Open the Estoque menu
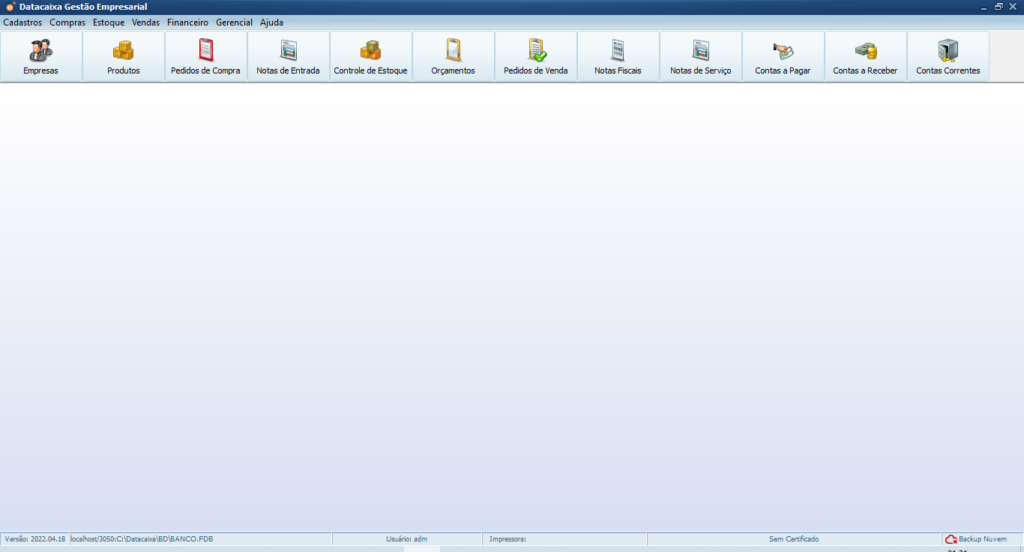 109,22
